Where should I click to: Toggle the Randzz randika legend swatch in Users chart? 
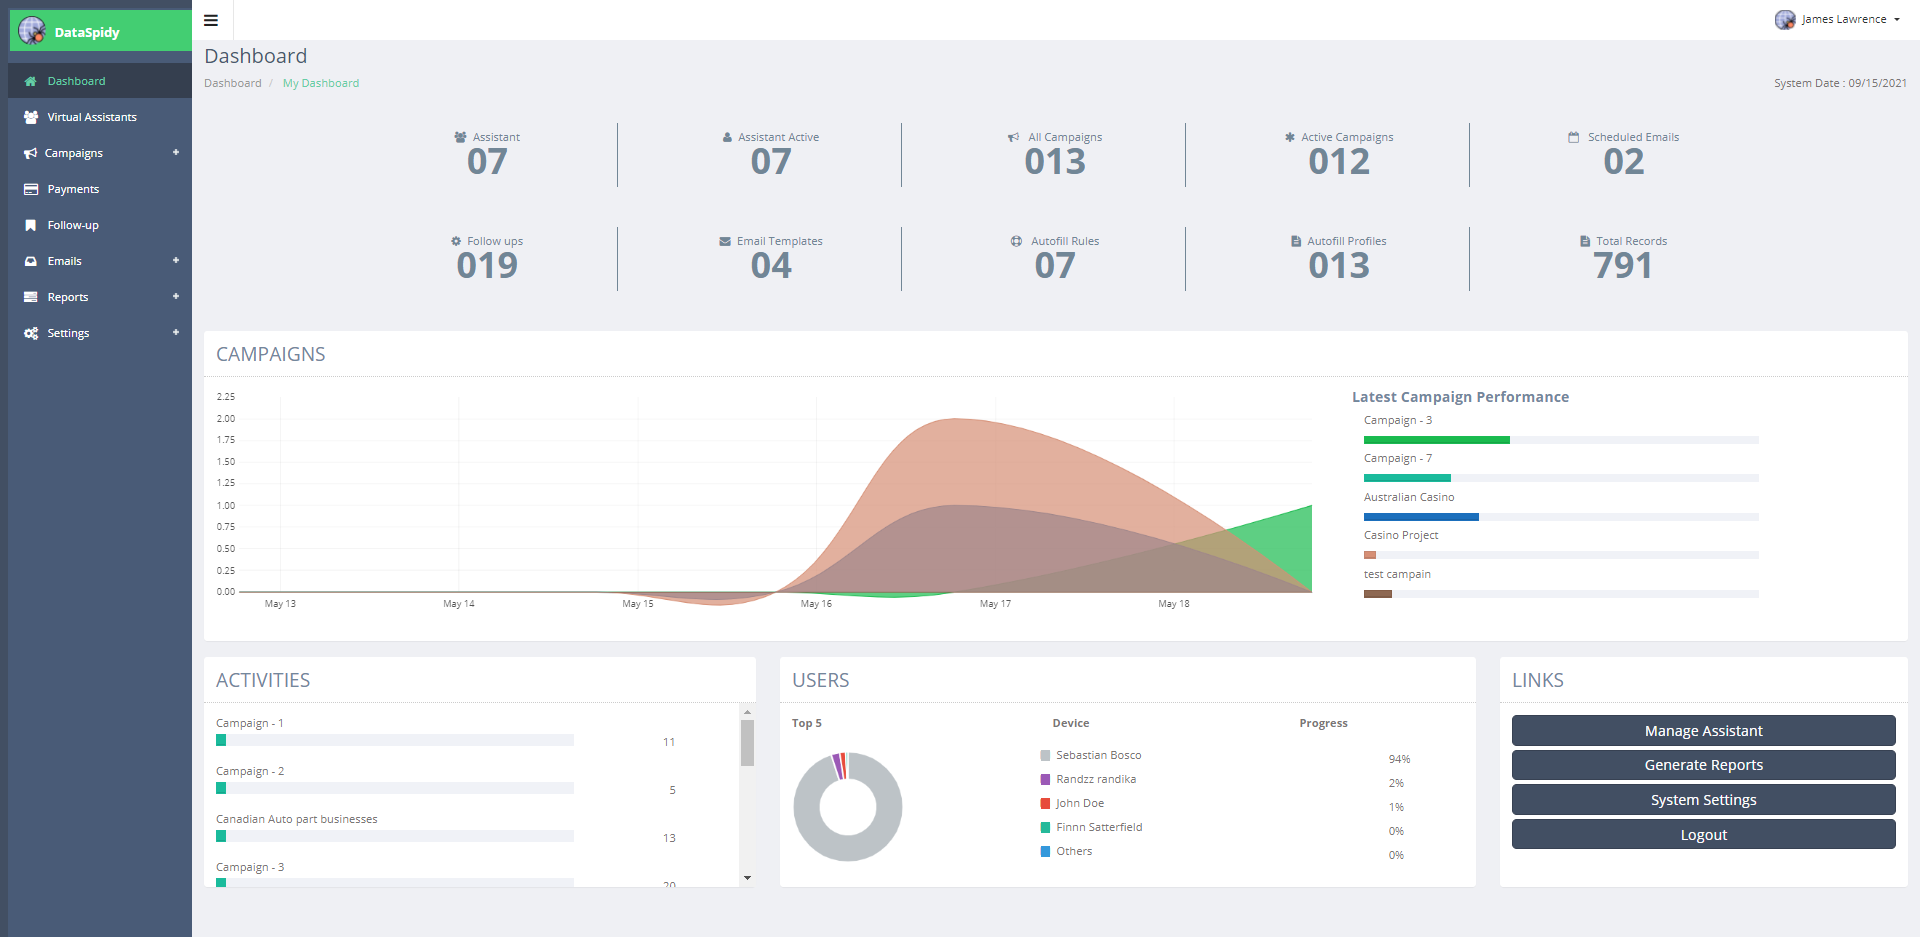point(1046,779)
